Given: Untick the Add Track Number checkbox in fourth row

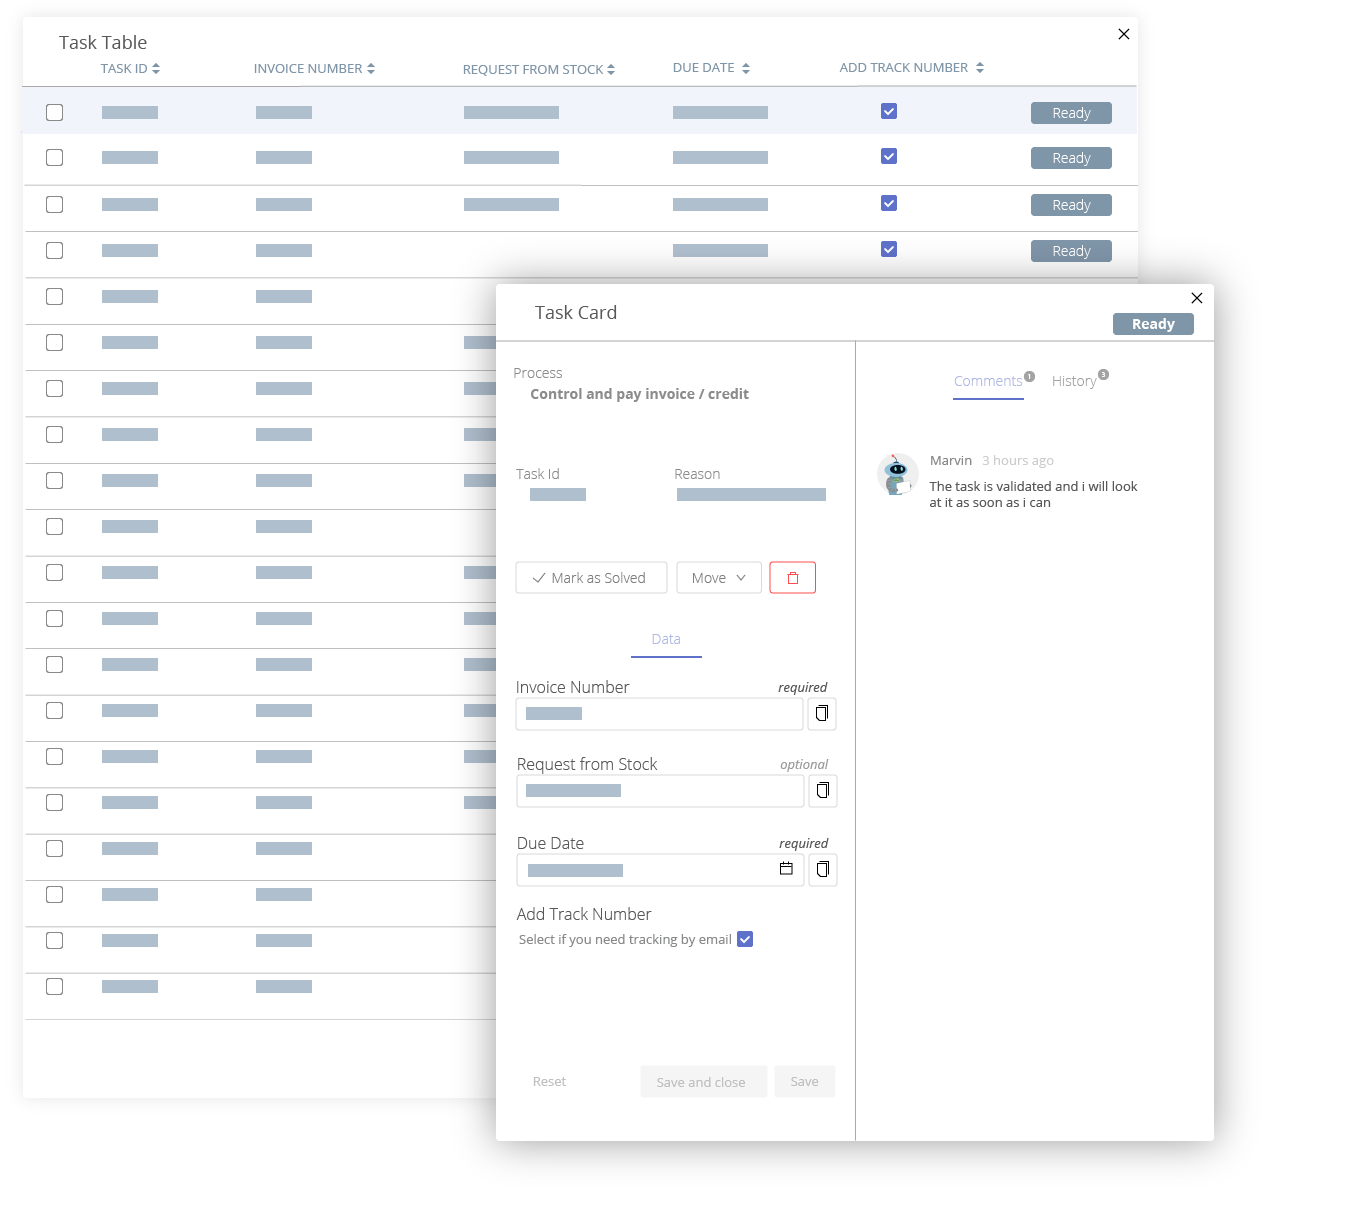Looking at the screenshot, I should click(x=889, y=249).
